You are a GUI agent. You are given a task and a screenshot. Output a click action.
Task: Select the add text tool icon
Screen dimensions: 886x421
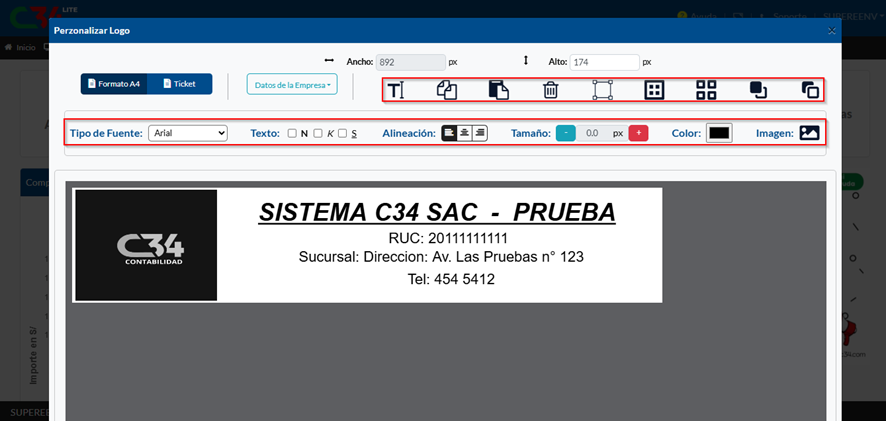pyautogui.click(x=396, y=90)
